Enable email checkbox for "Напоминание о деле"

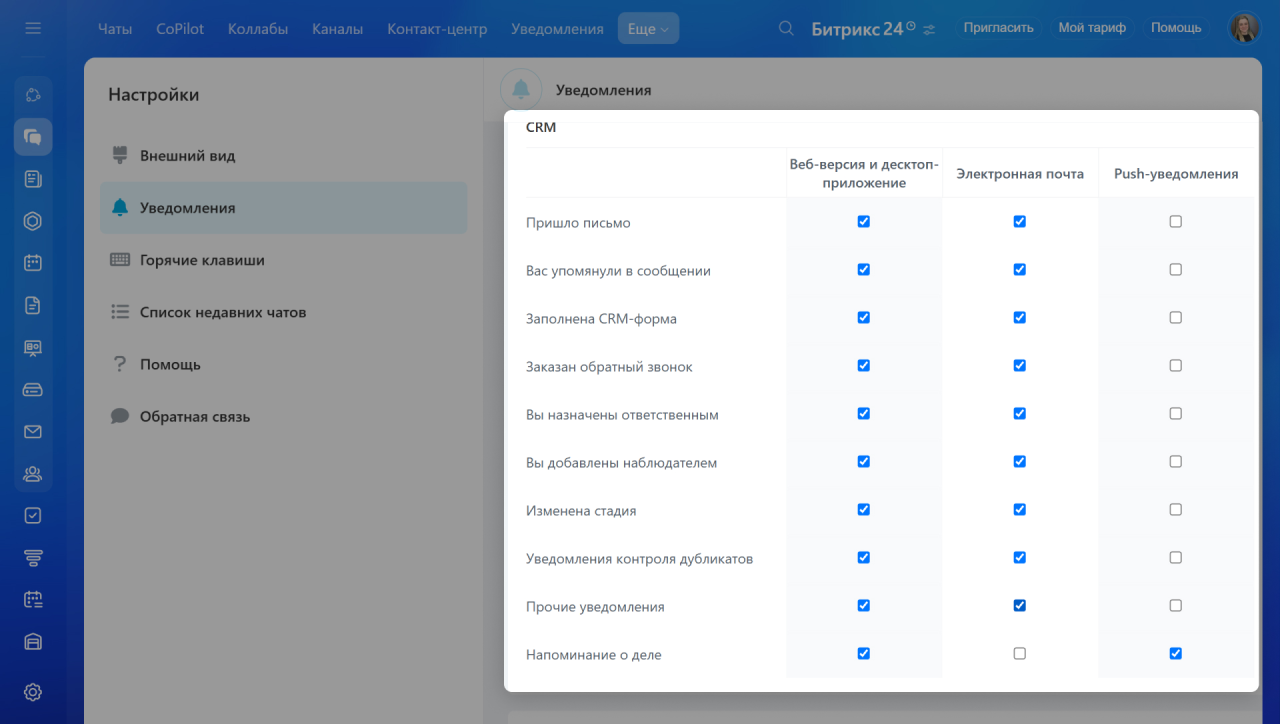(x=1019, y=654)
